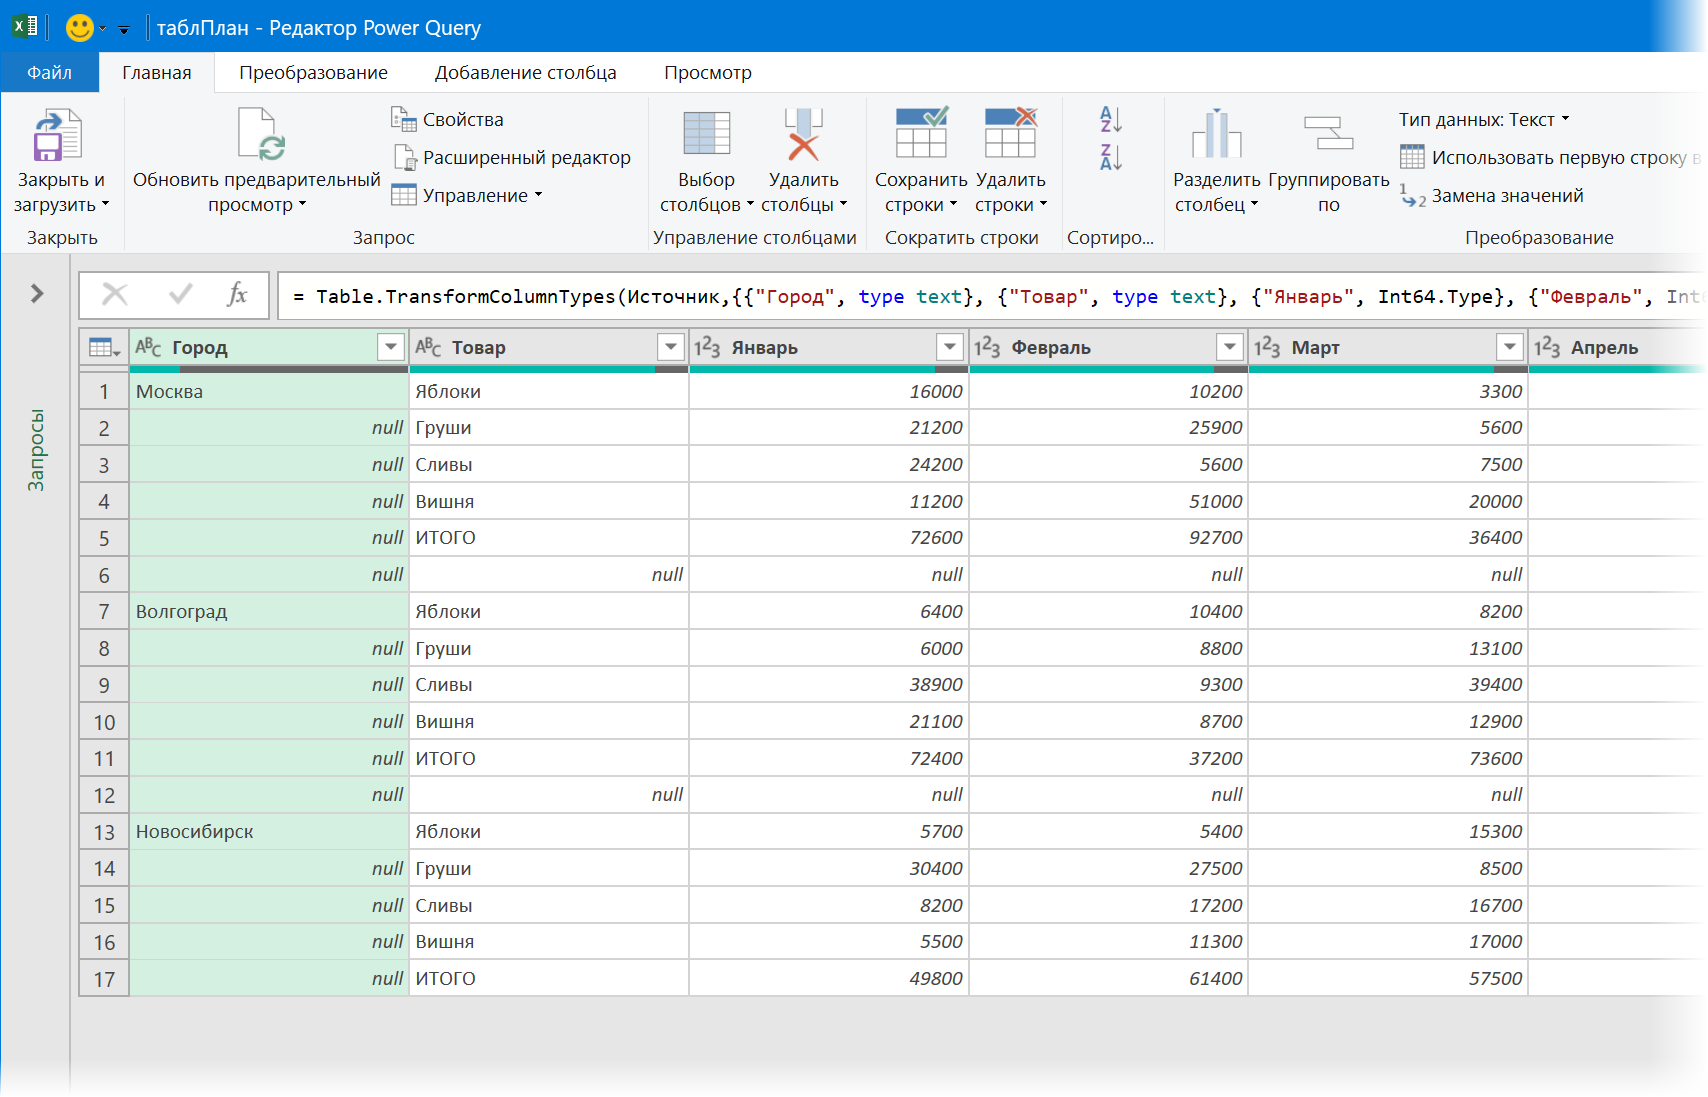Click the Excel application icon
Screen dimensions: 1708x1097
click(25, 27)
